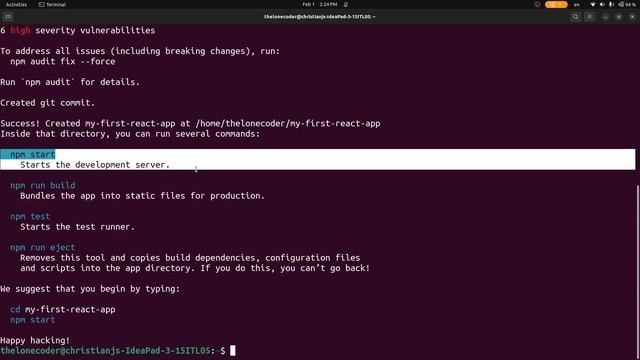Click the 'To address all issues' line
This screenshot has height=360, width=640.
(140, 51)
